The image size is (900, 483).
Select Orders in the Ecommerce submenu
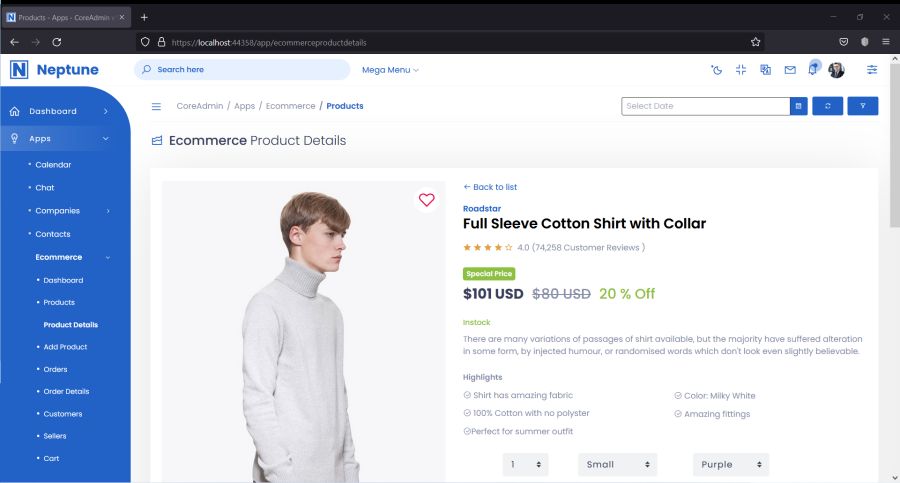[55, 369]
